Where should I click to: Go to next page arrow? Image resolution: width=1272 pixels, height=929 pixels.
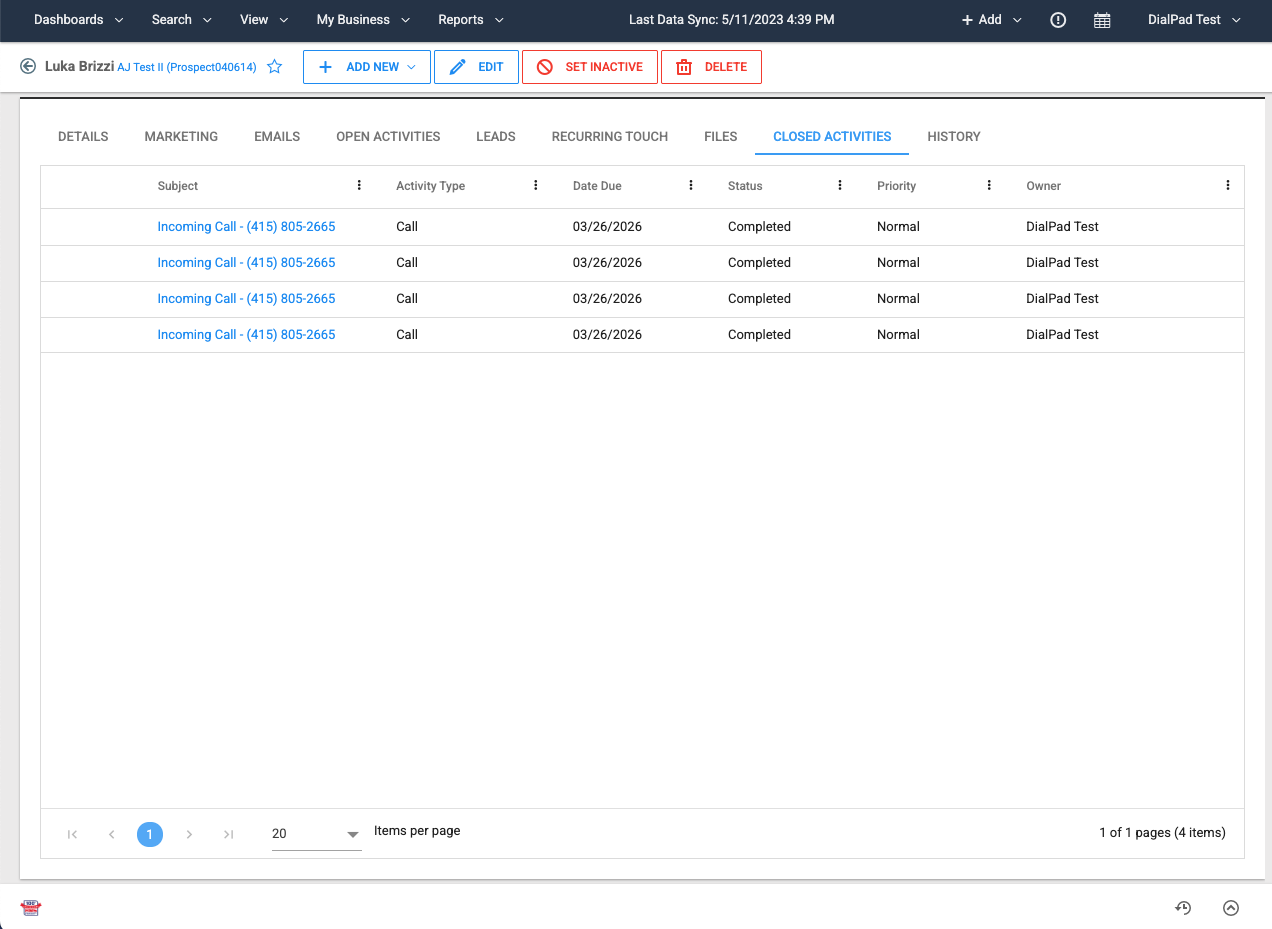point(189,834)
